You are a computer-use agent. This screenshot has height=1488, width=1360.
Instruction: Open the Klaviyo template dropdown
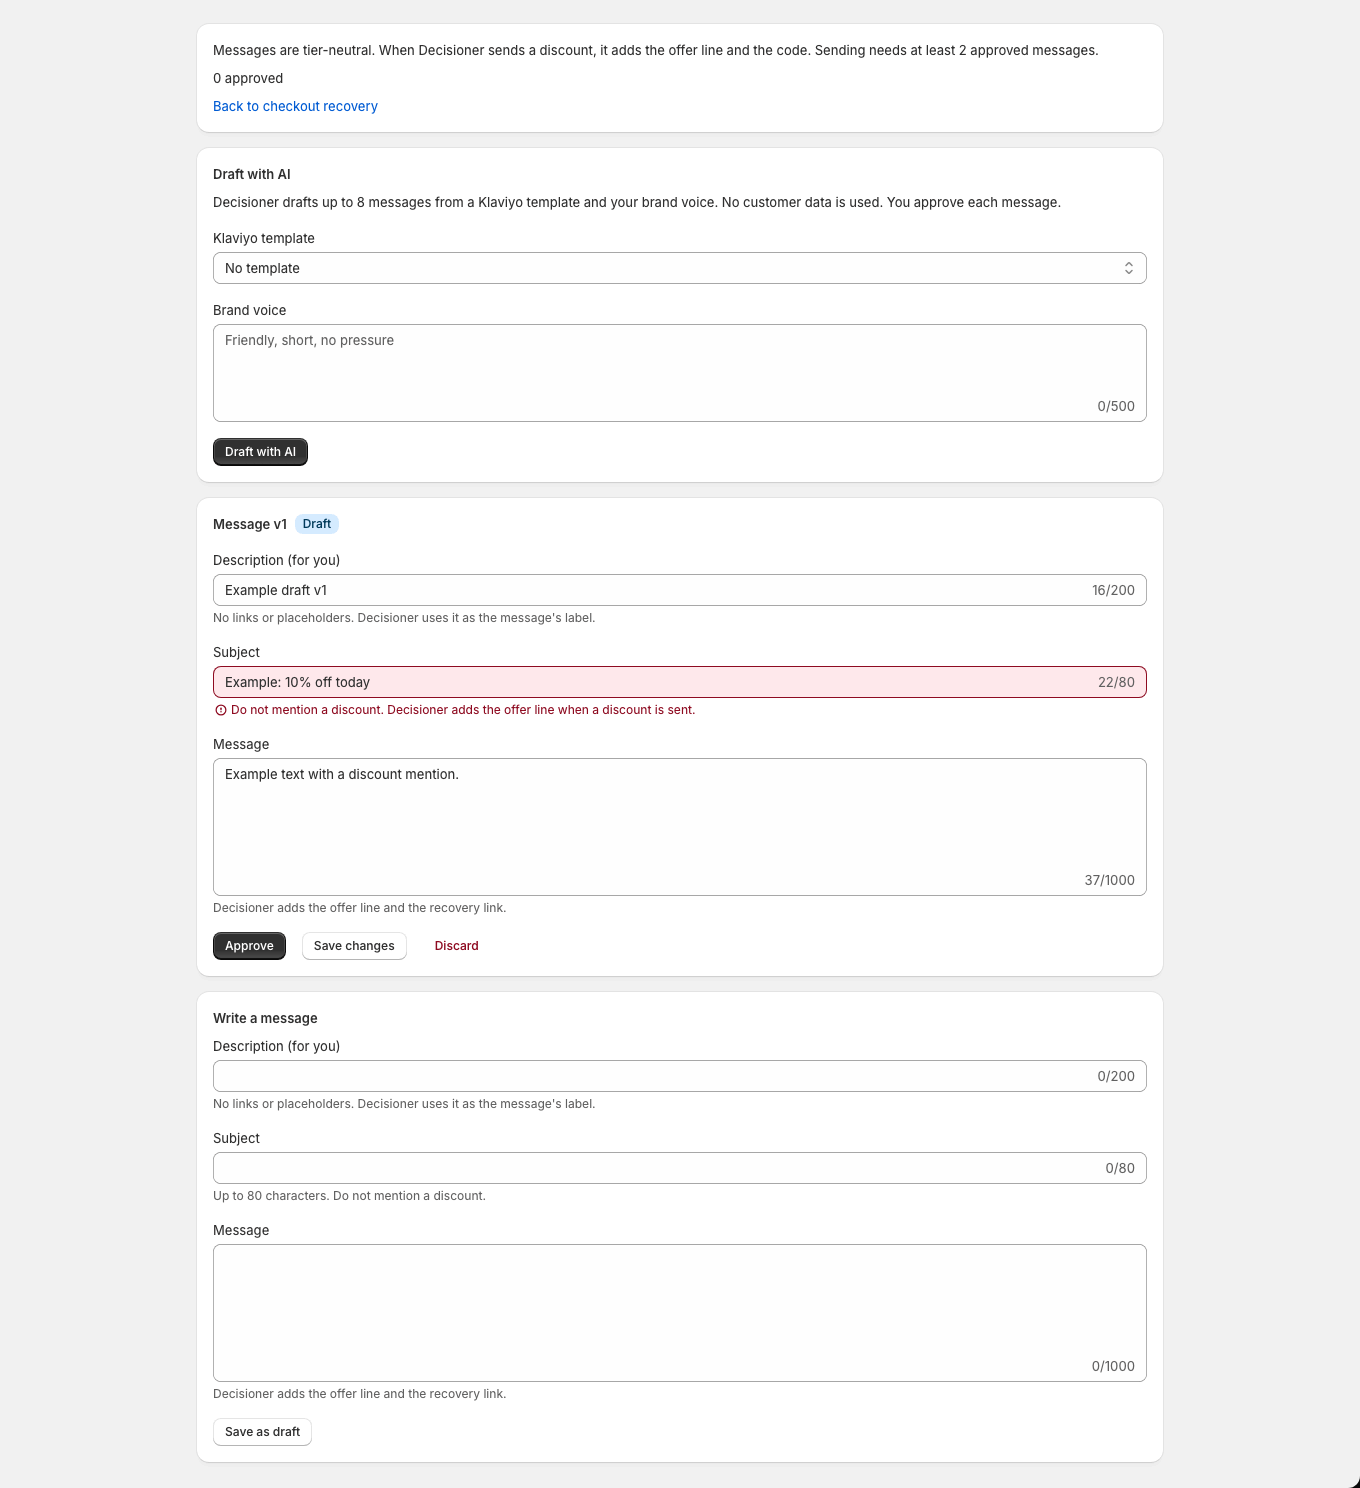pos(680,268)
